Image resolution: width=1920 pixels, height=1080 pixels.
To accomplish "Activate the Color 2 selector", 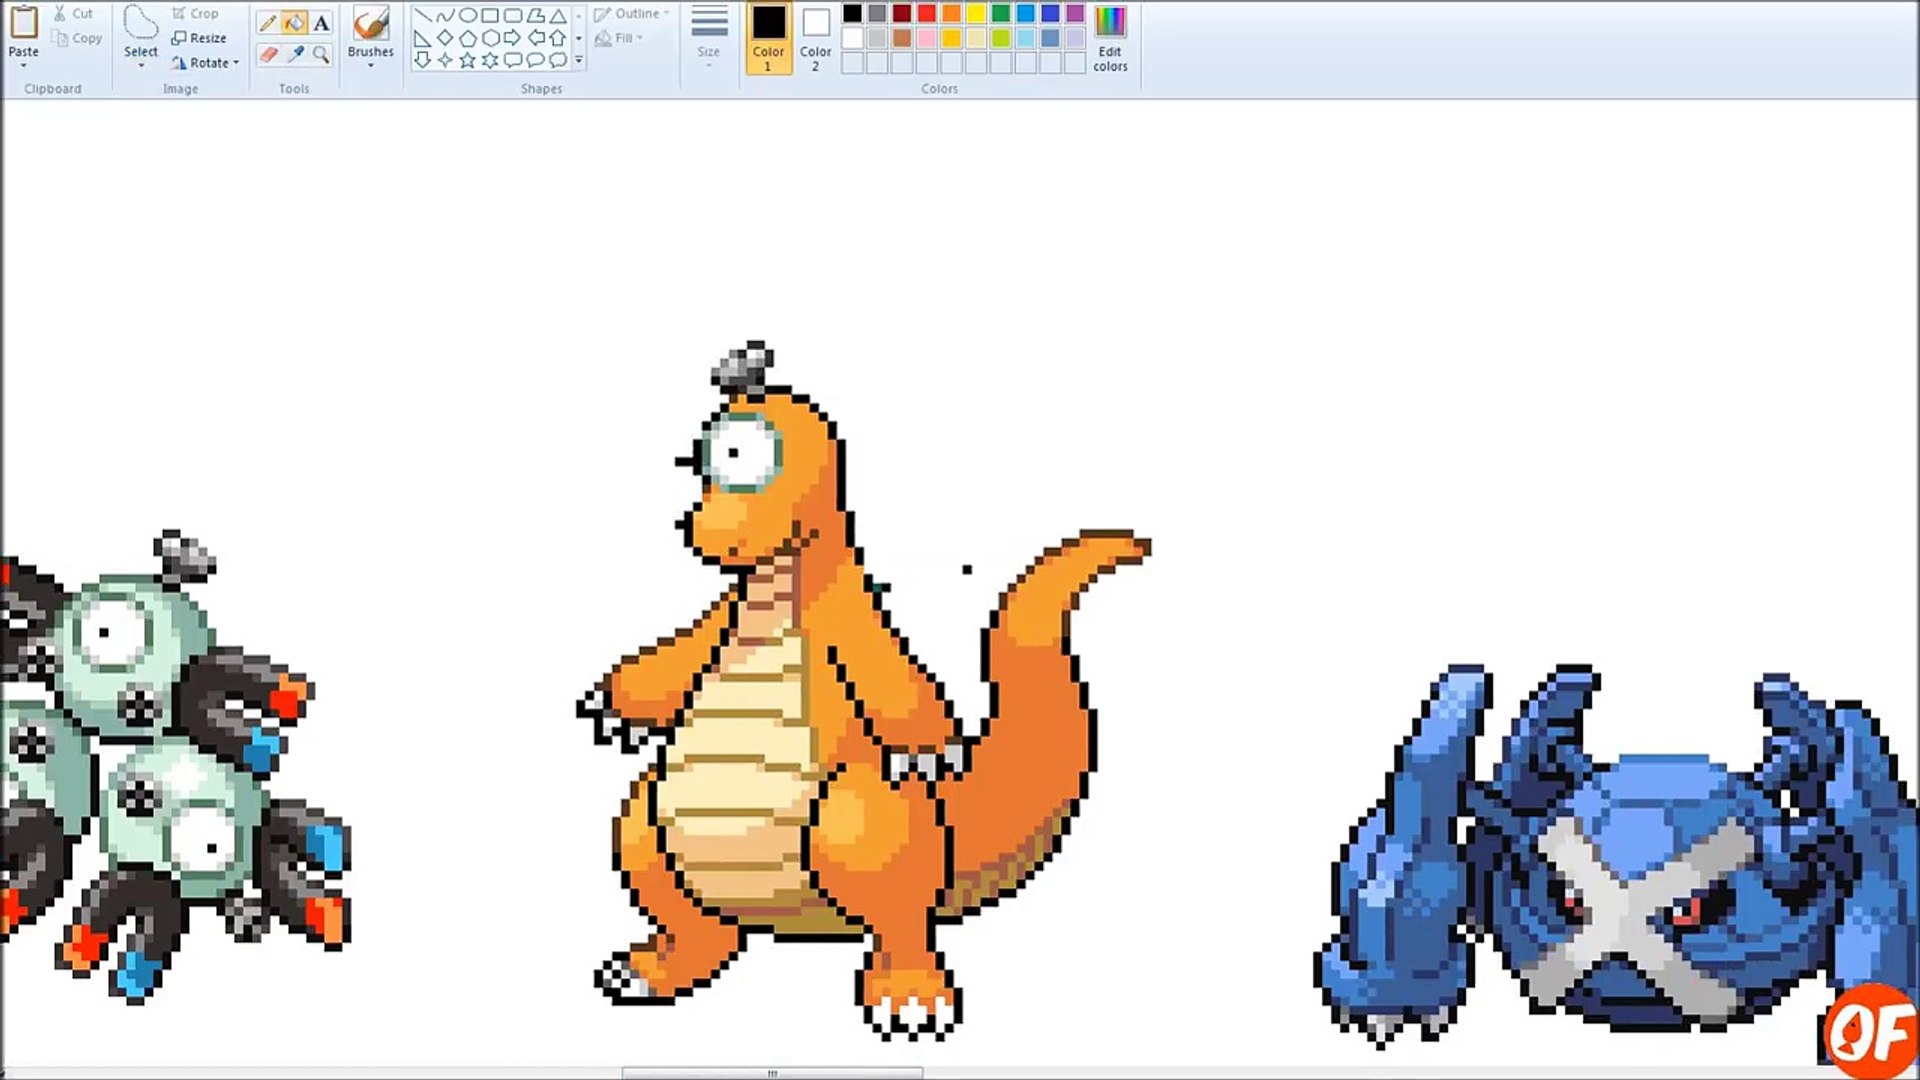I will [815, 38].
